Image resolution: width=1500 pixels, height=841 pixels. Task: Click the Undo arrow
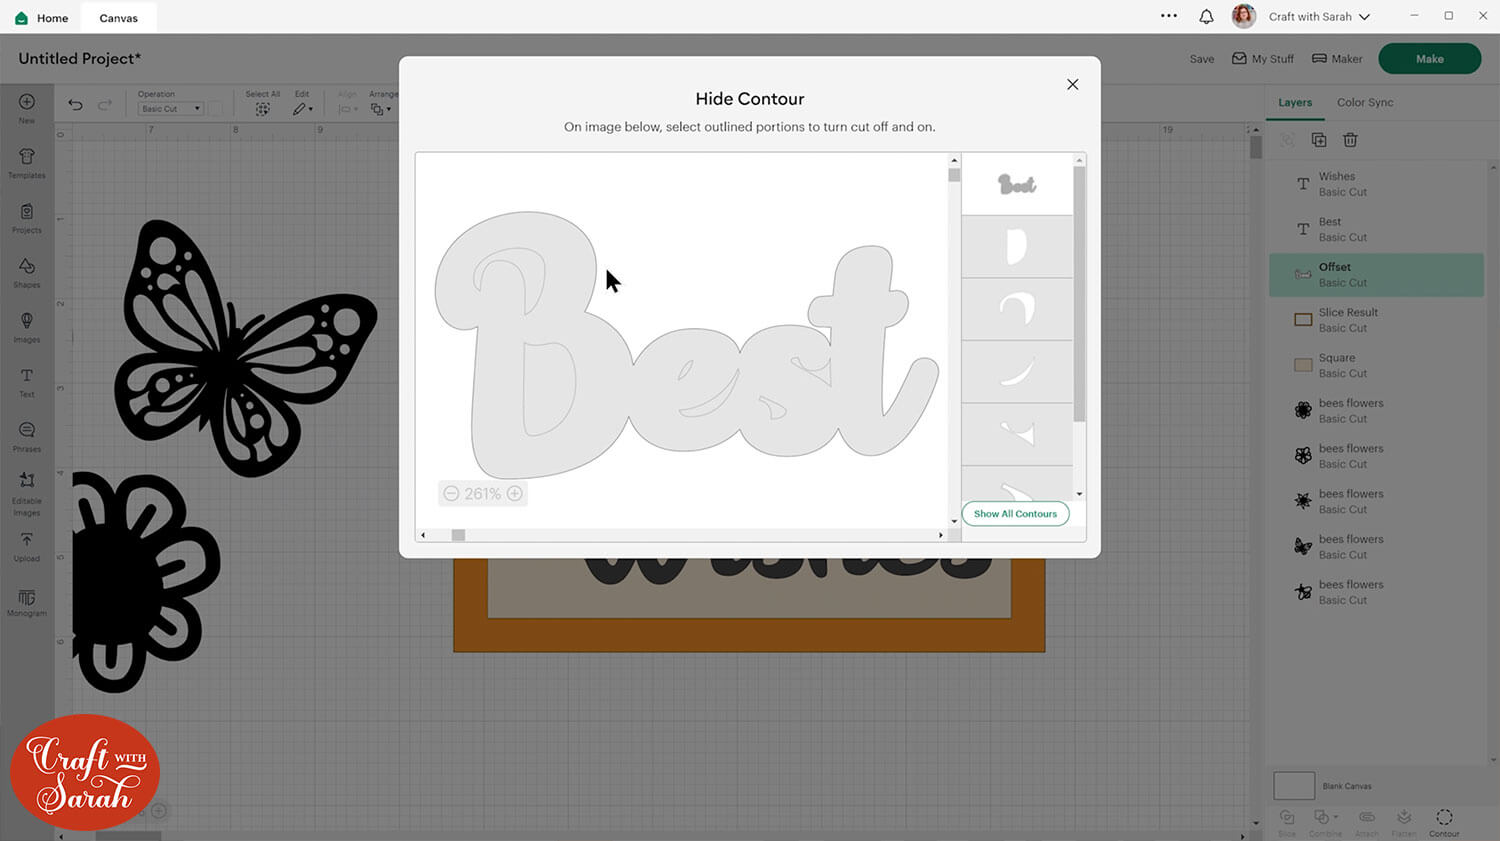(x=75, y=104)
